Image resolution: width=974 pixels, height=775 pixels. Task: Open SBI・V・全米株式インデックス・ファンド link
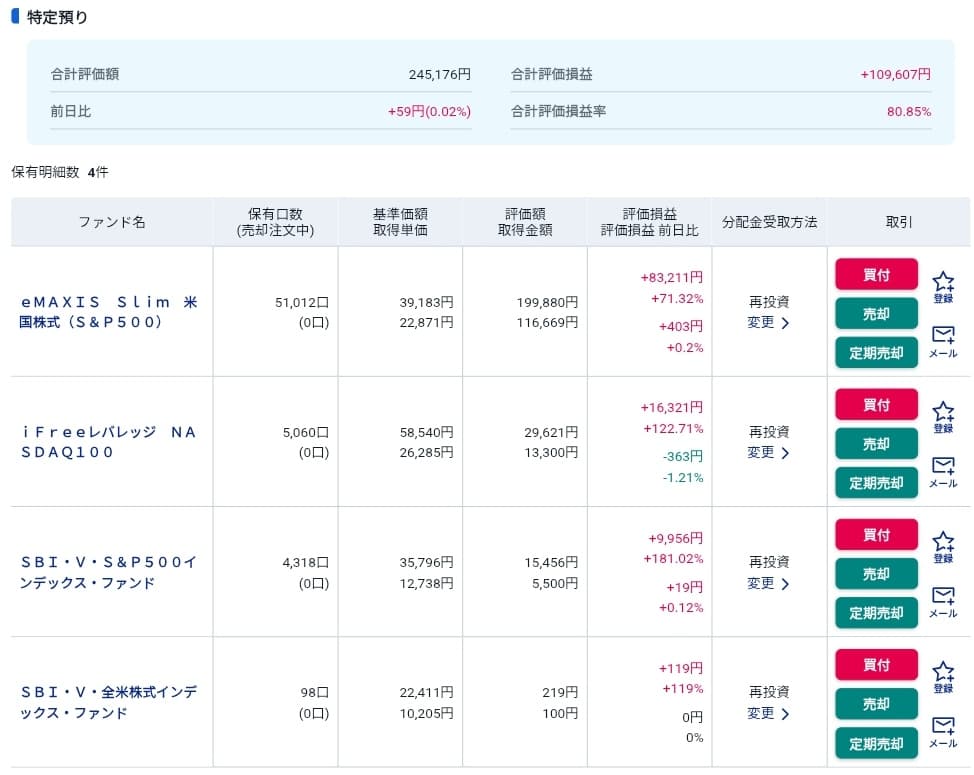pos(110,702)
